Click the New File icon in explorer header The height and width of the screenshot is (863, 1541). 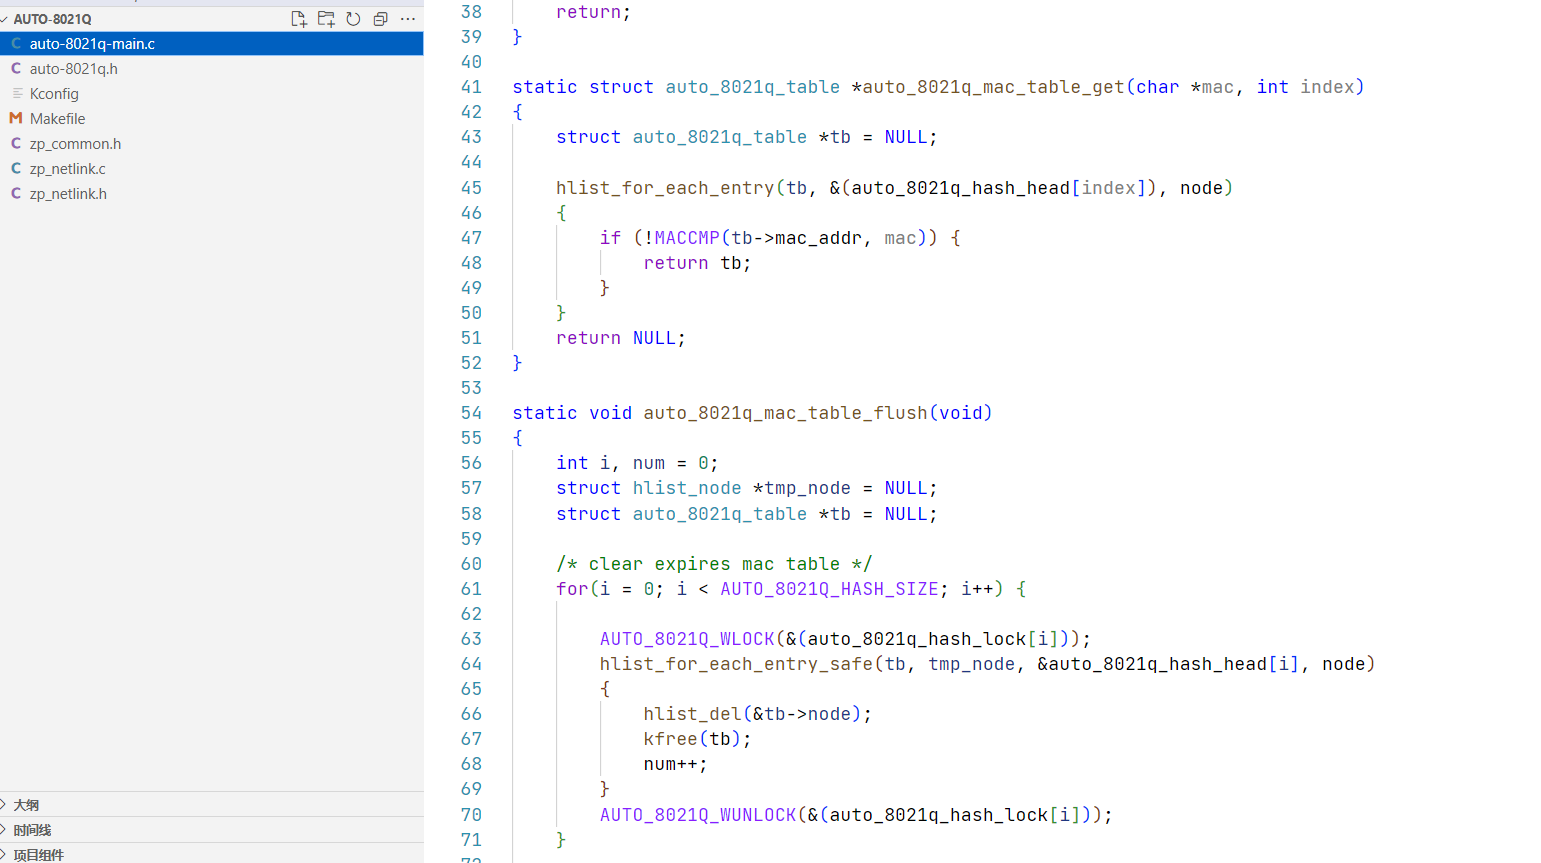(x=298, y=19)
